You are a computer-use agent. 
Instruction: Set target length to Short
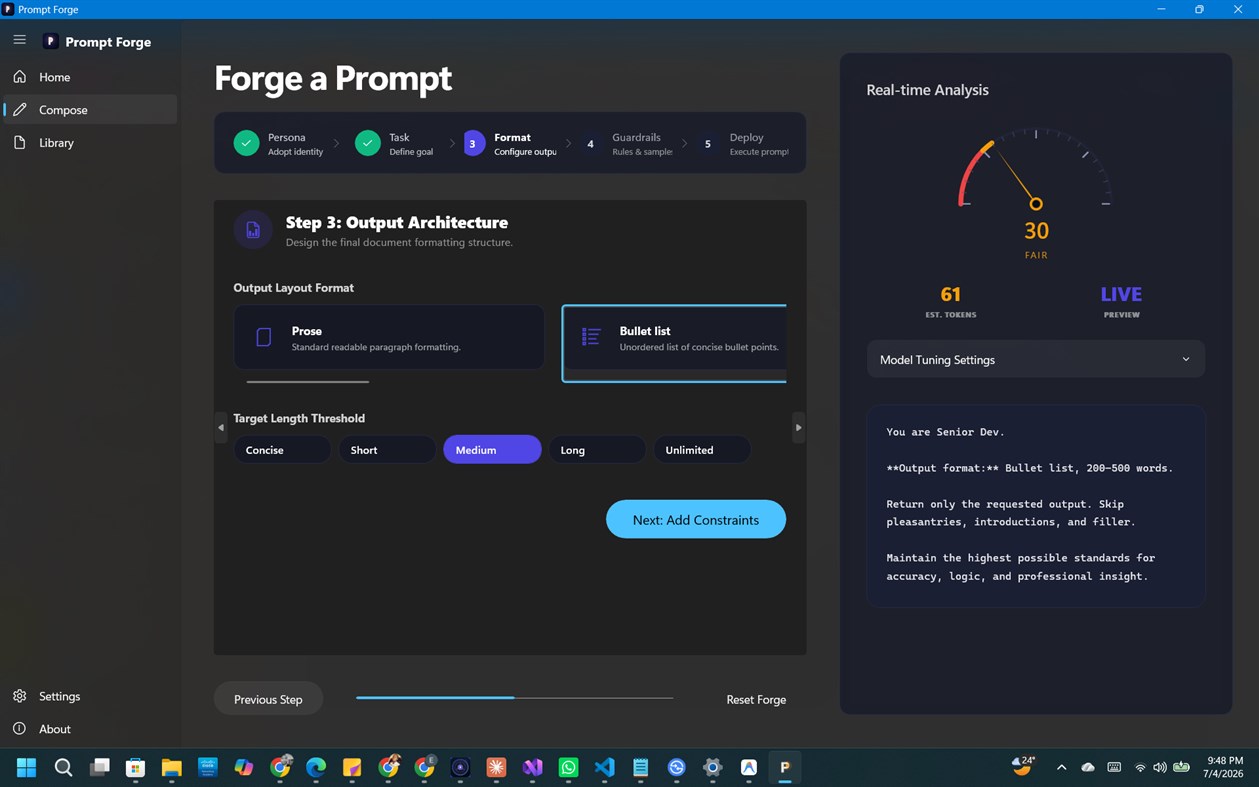click(x=387, y=450)
